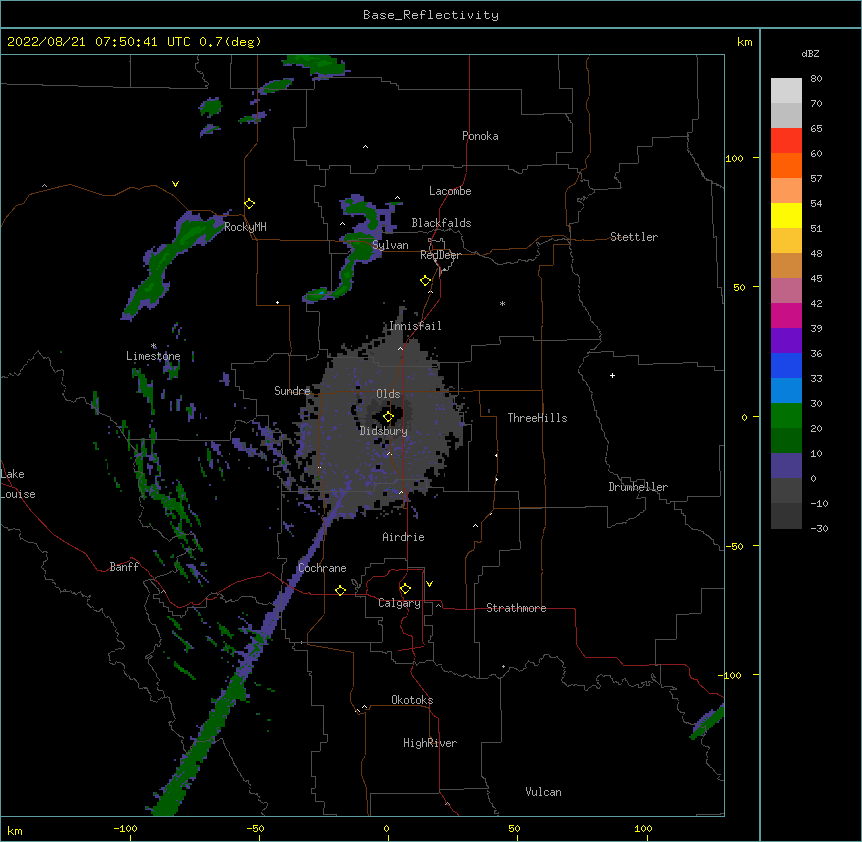The image size is (862, 842).
Task: Select the Airdrie label
Action: click(x=404, y=537)
